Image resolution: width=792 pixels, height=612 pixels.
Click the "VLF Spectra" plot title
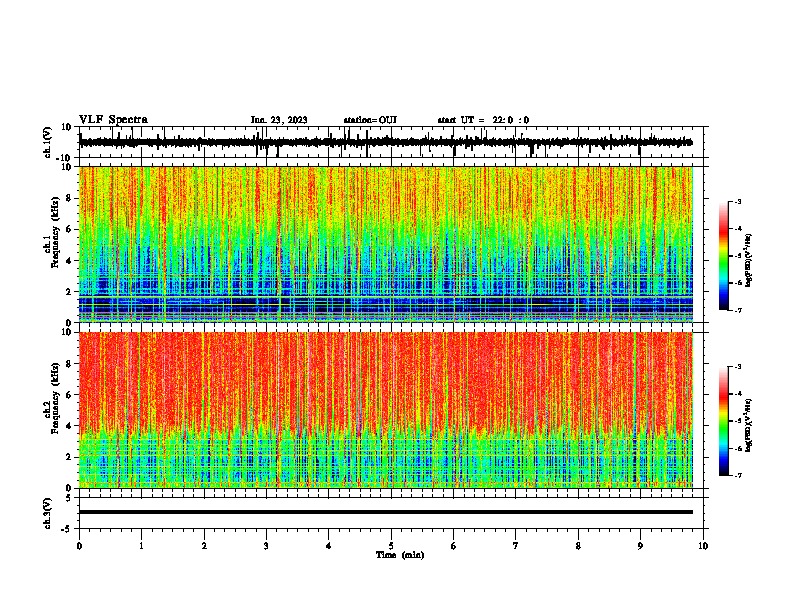(x=113, y=120)
